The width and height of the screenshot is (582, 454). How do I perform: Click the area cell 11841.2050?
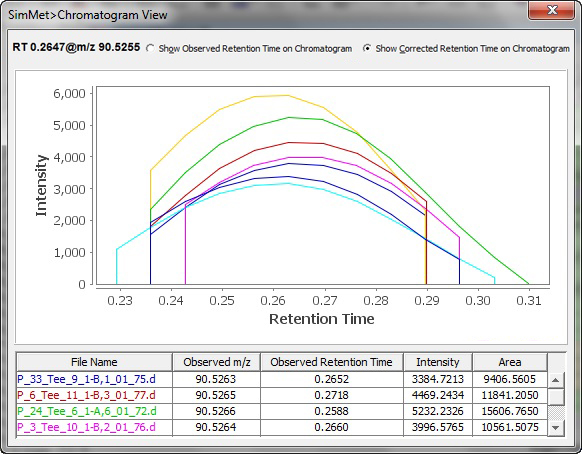510,395
